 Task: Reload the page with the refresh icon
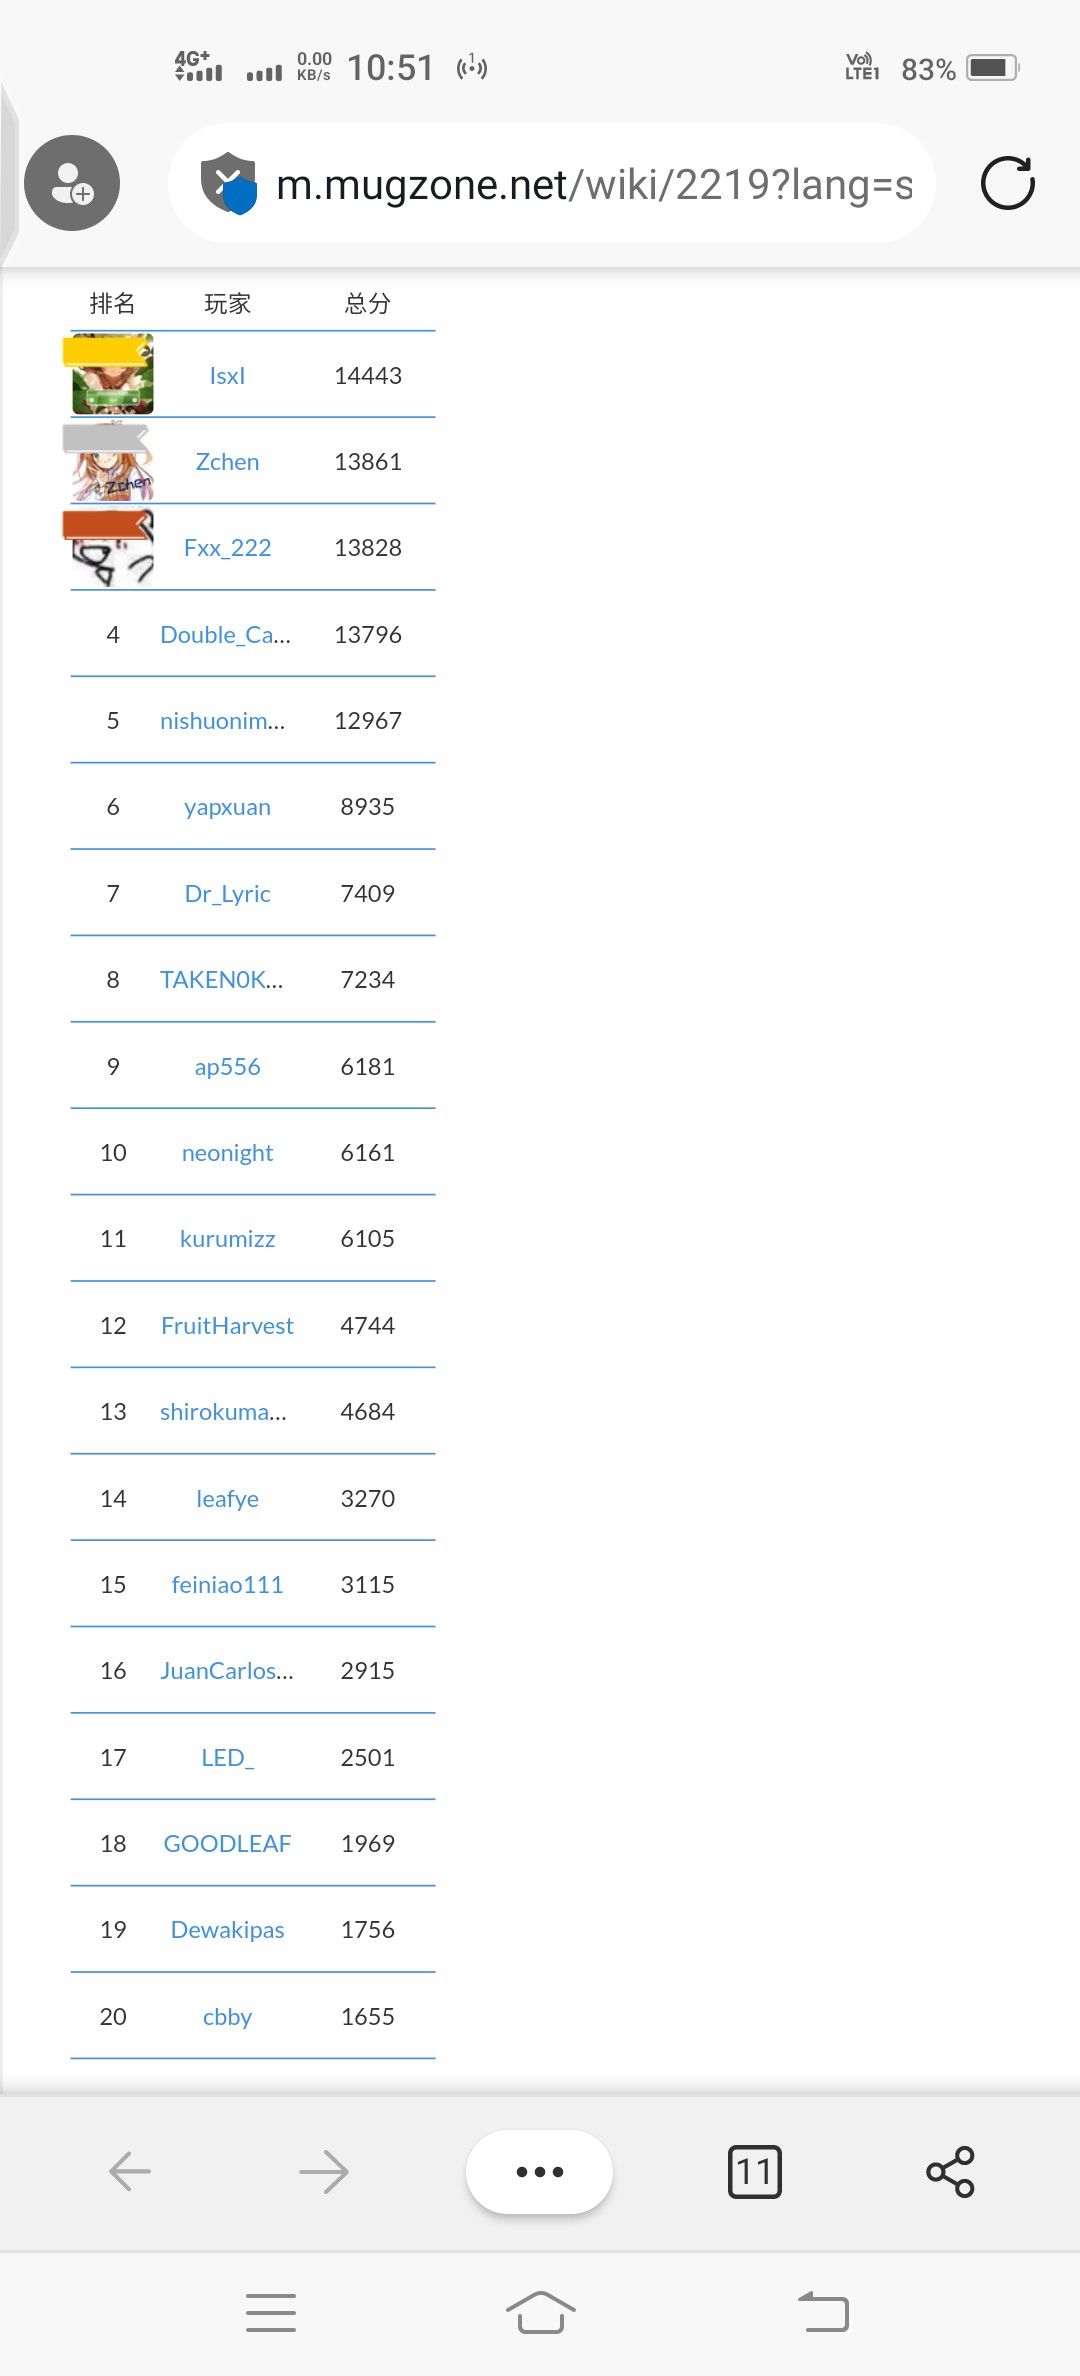(x=1007, y=183)
